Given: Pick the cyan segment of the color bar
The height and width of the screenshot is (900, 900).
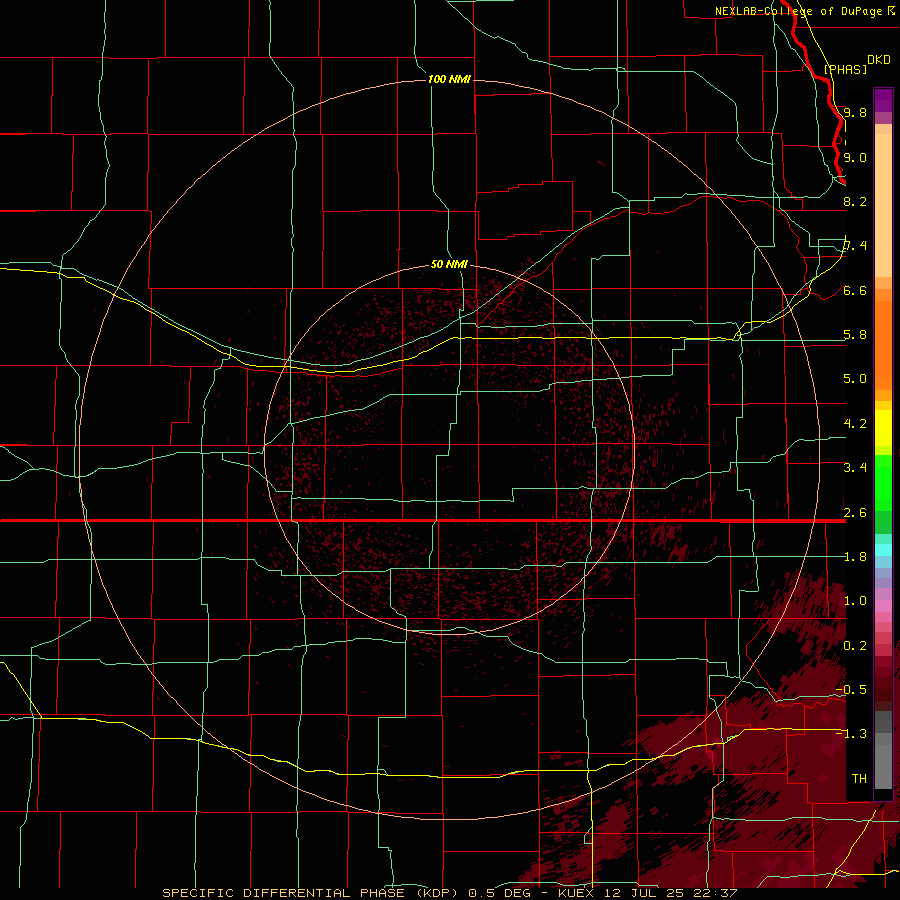Looking at the screenshot, I should click(883, 550).
